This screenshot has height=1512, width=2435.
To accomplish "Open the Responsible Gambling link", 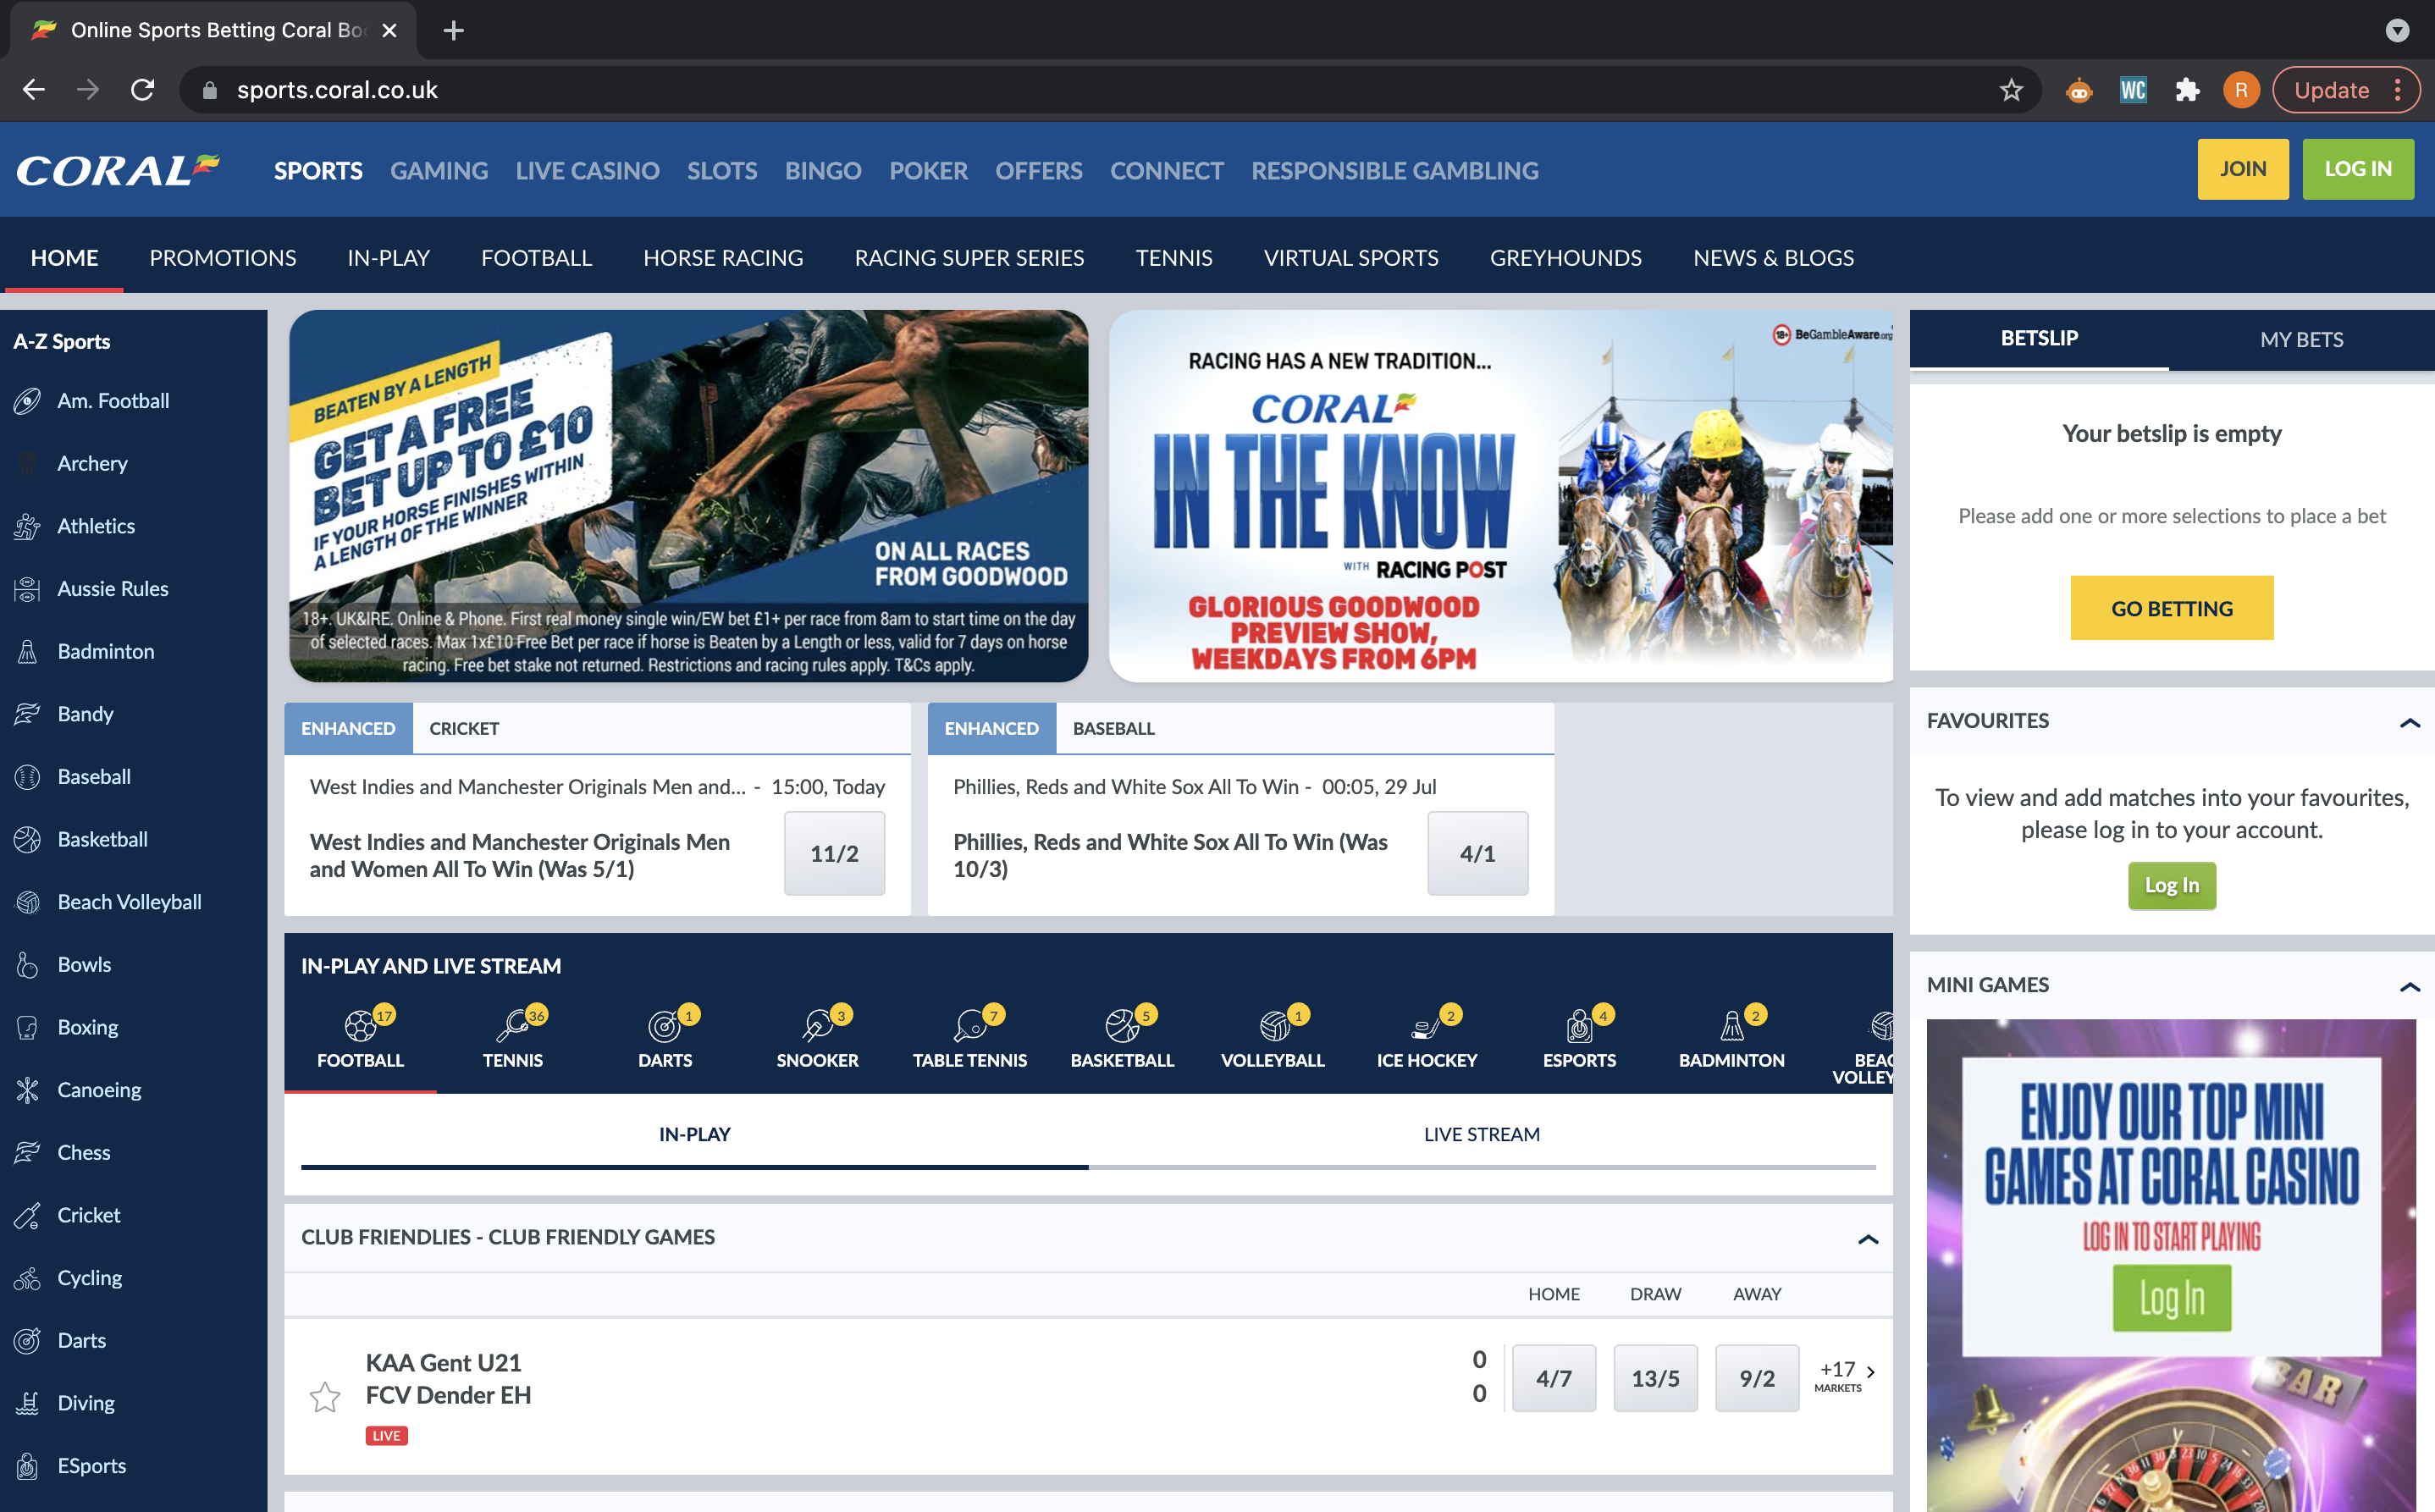I will (1394, 170).
